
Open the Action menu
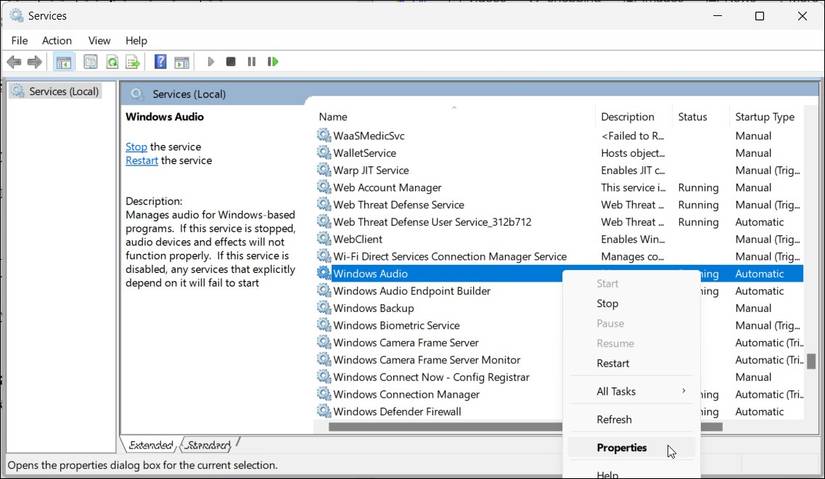57,41
